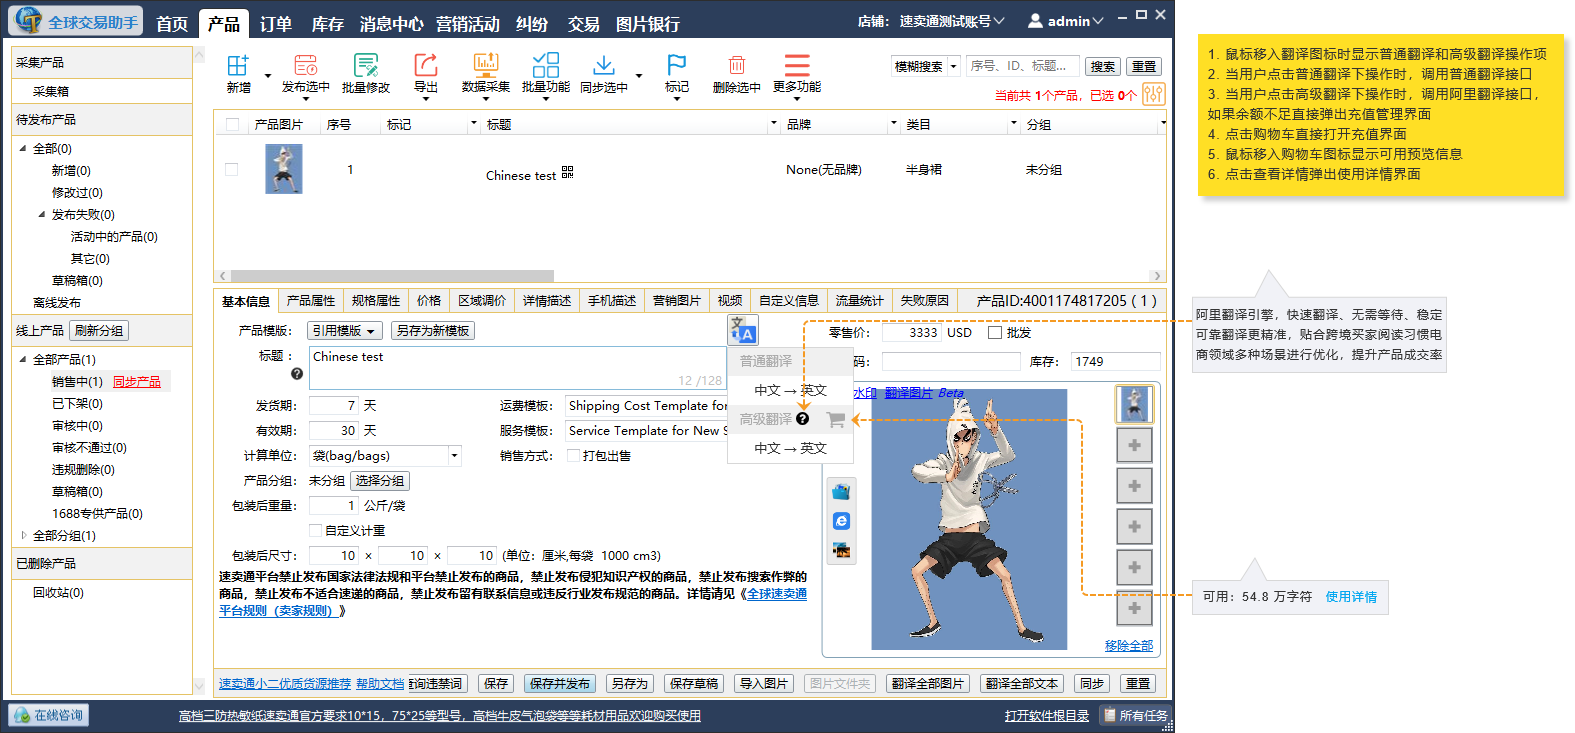Viewport: 1575px width, 733px height.
Task: Open the 打开软件根目录 link
Action: tap(1047, 716)
